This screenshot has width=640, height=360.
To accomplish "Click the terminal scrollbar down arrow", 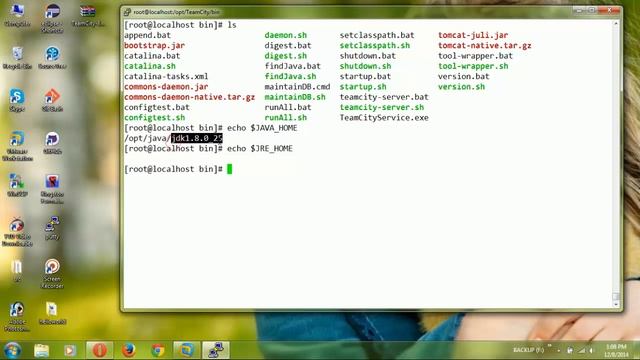I will (616, 304).
